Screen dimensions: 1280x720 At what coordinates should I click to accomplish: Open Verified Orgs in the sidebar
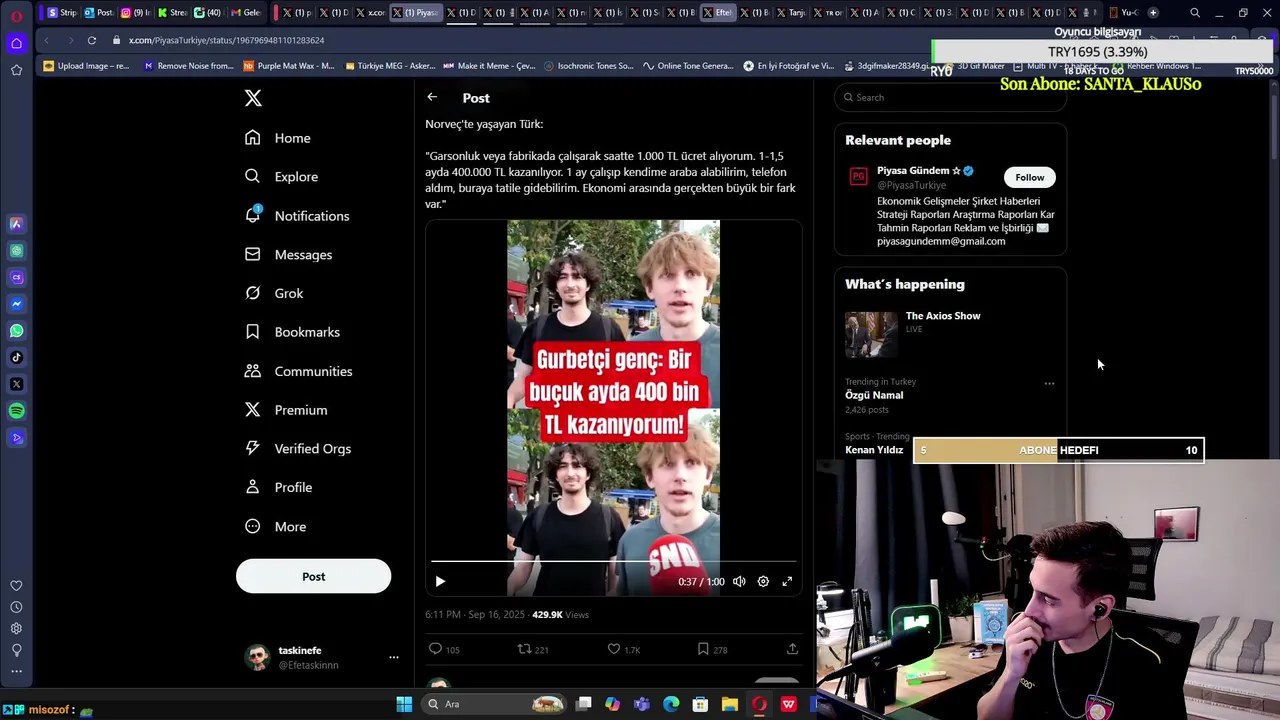pyautogui.click(x=298, y=448)
